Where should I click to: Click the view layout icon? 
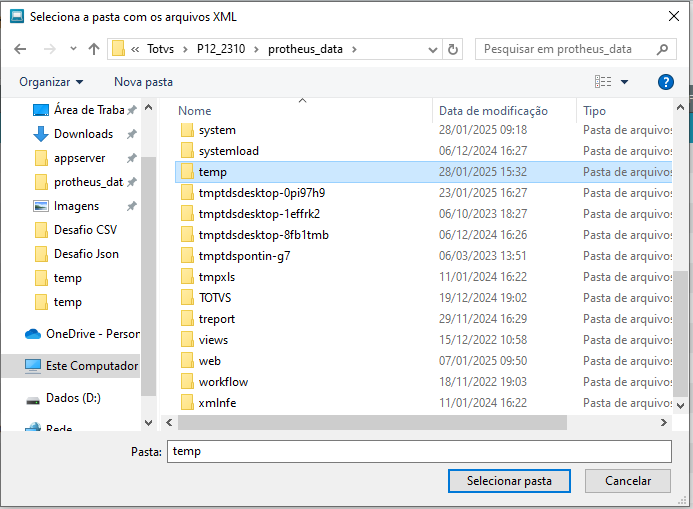click(x=603, y=82)
